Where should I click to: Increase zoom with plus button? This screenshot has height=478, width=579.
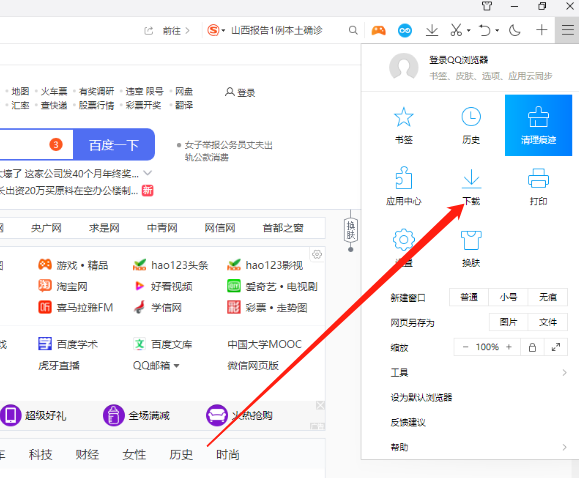point(509,347)
